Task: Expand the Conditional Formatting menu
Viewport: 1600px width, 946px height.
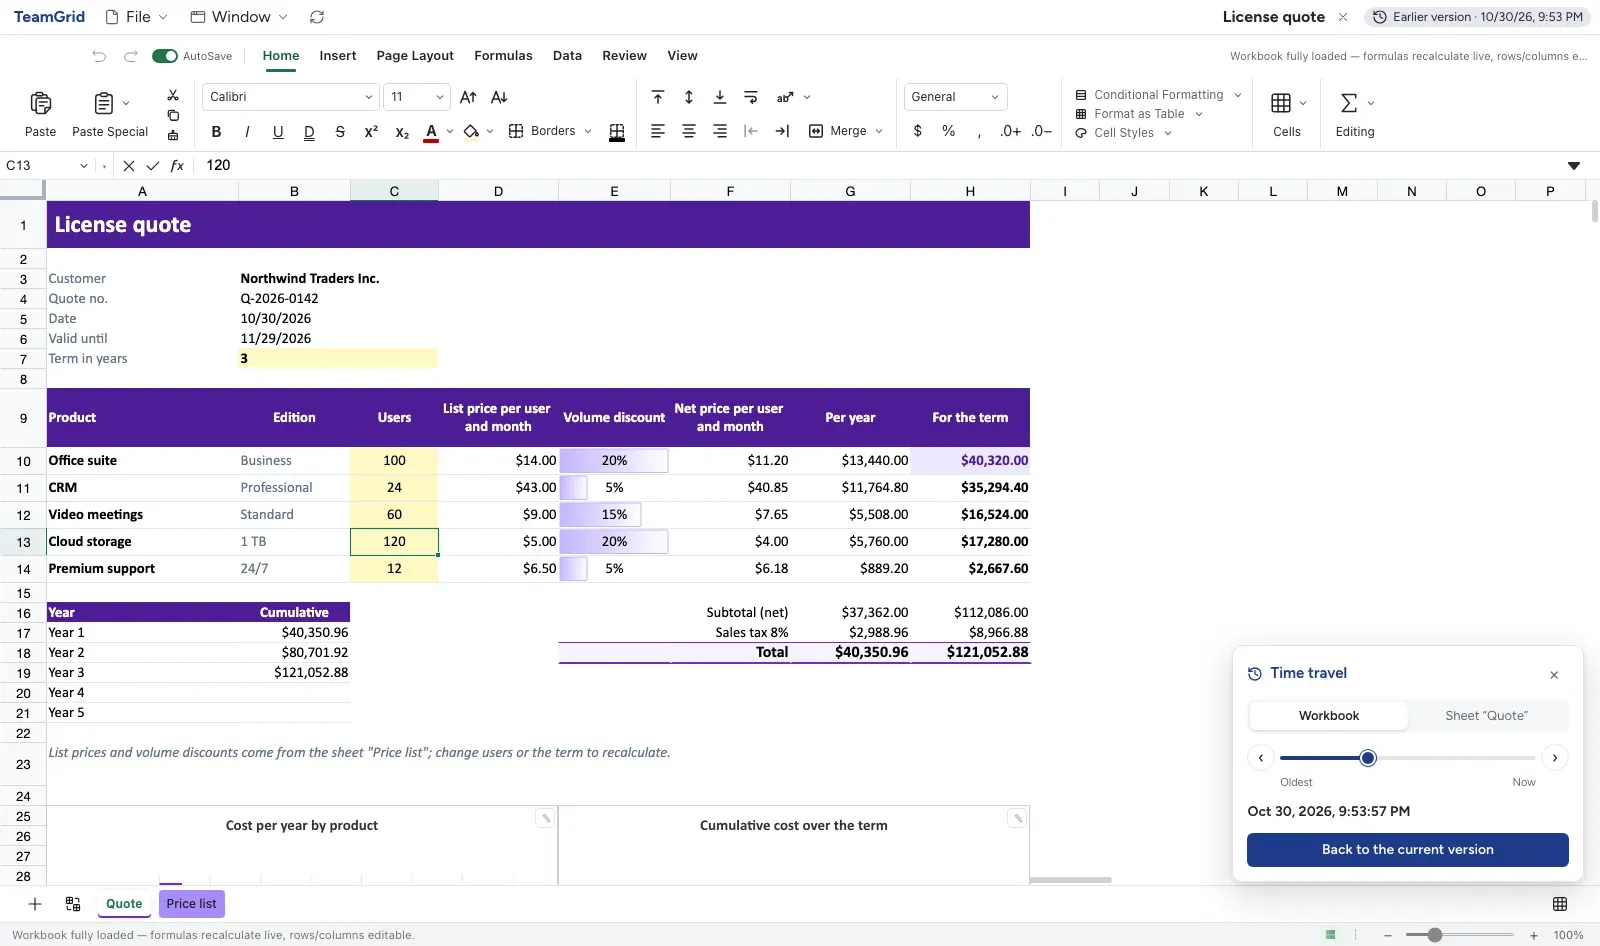Action: (1158, 95)
